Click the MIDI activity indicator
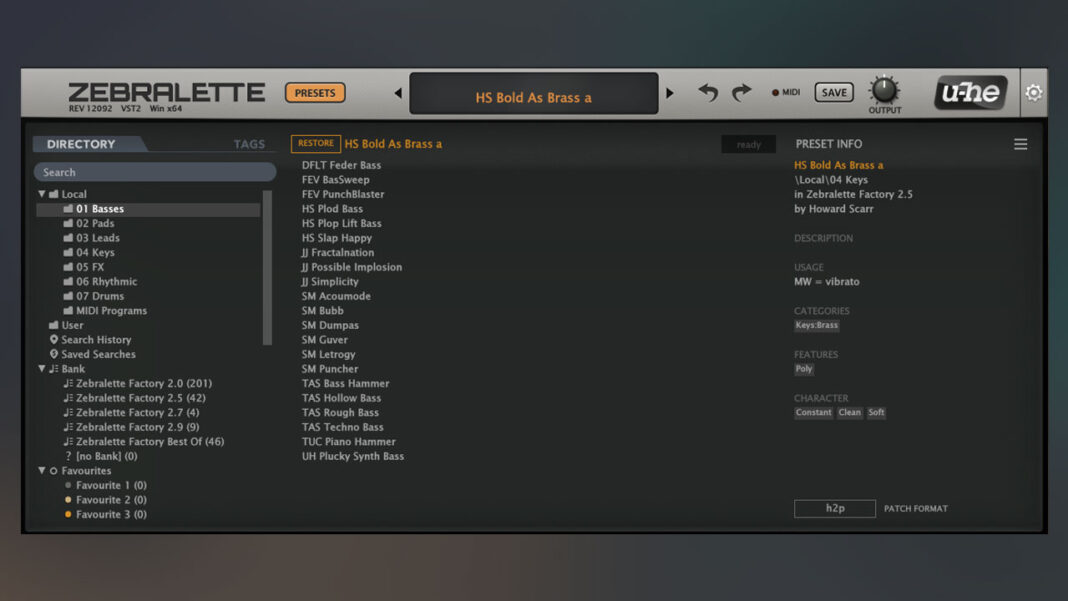Viewport: 1068px width, 601px height. coord(773,92)
